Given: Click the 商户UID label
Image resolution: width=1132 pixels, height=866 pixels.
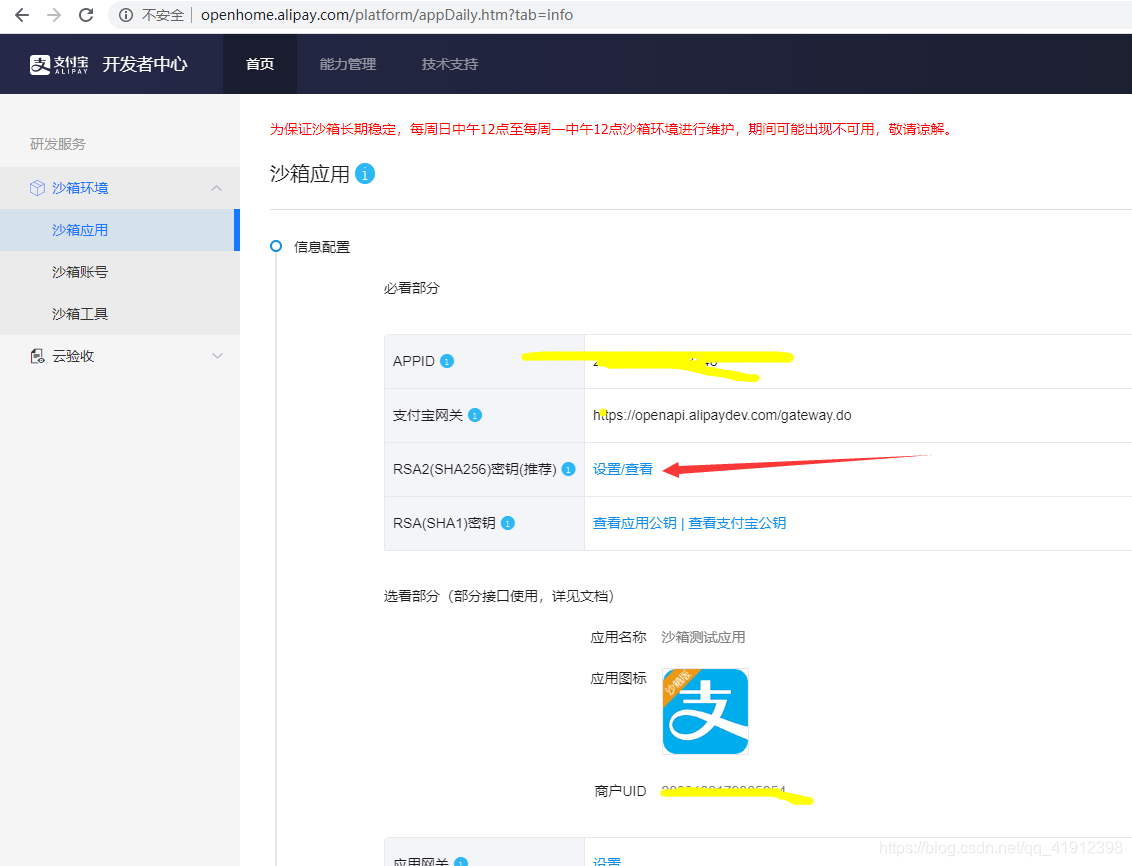Looking at the screenshot, I should pyautogui.click(x=620, y=792).
